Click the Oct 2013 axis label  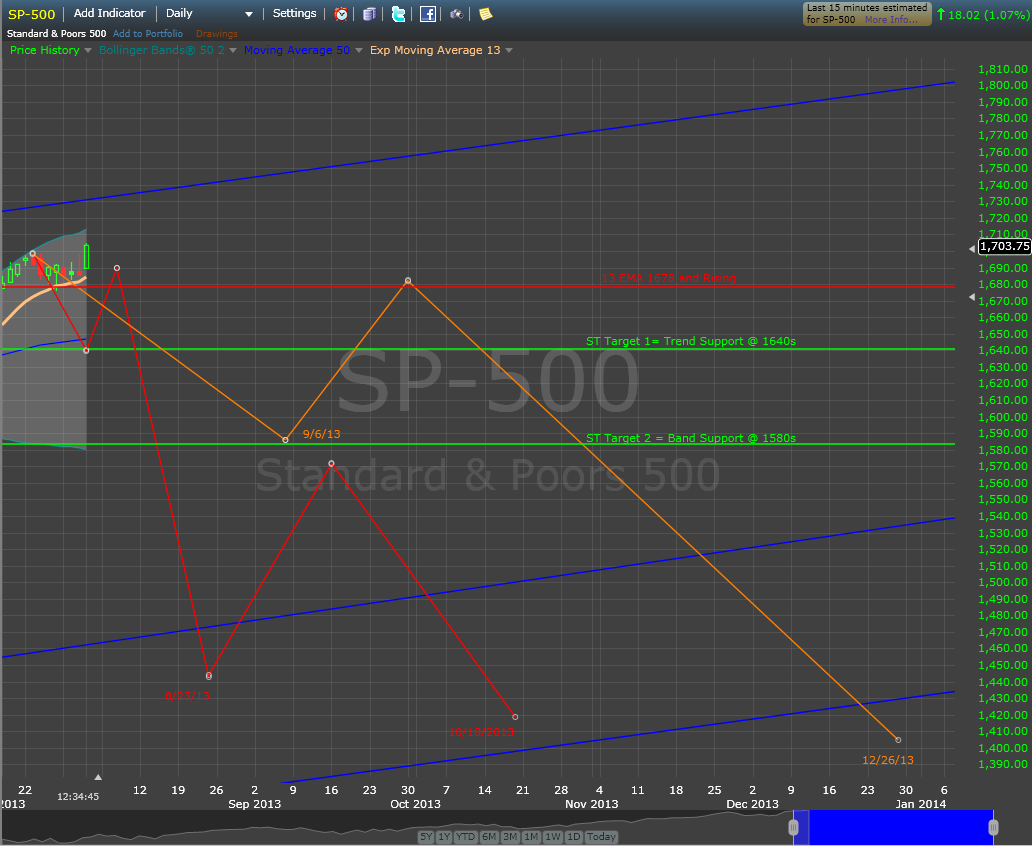click(415, 804)
